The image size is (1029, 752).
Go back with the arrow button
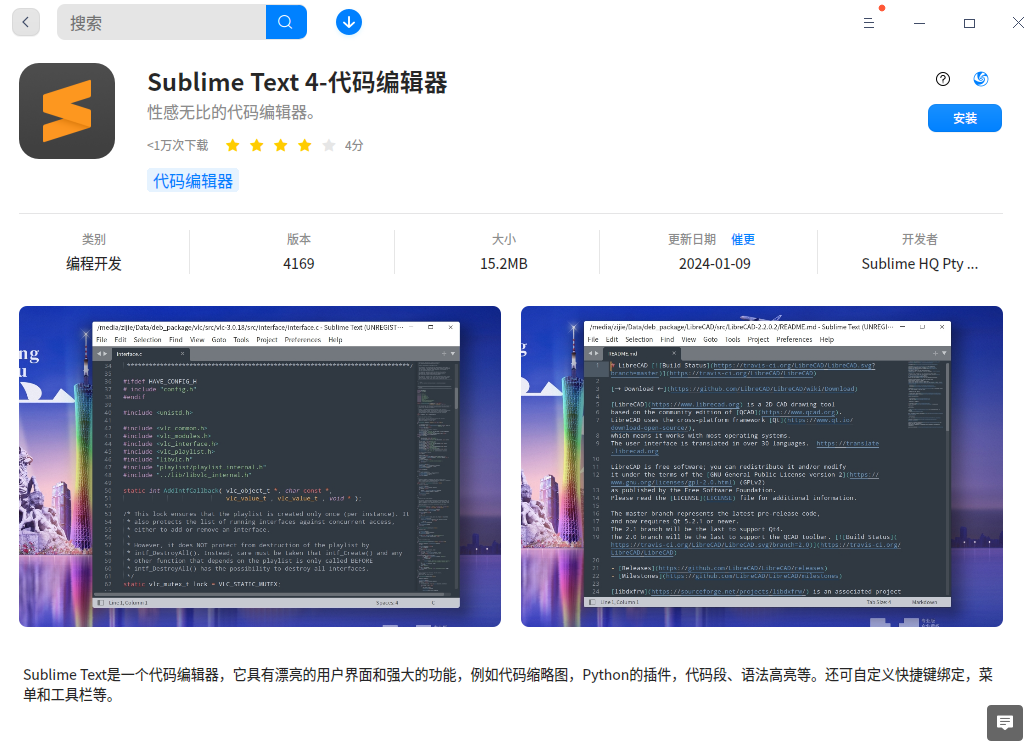[26, 22]
